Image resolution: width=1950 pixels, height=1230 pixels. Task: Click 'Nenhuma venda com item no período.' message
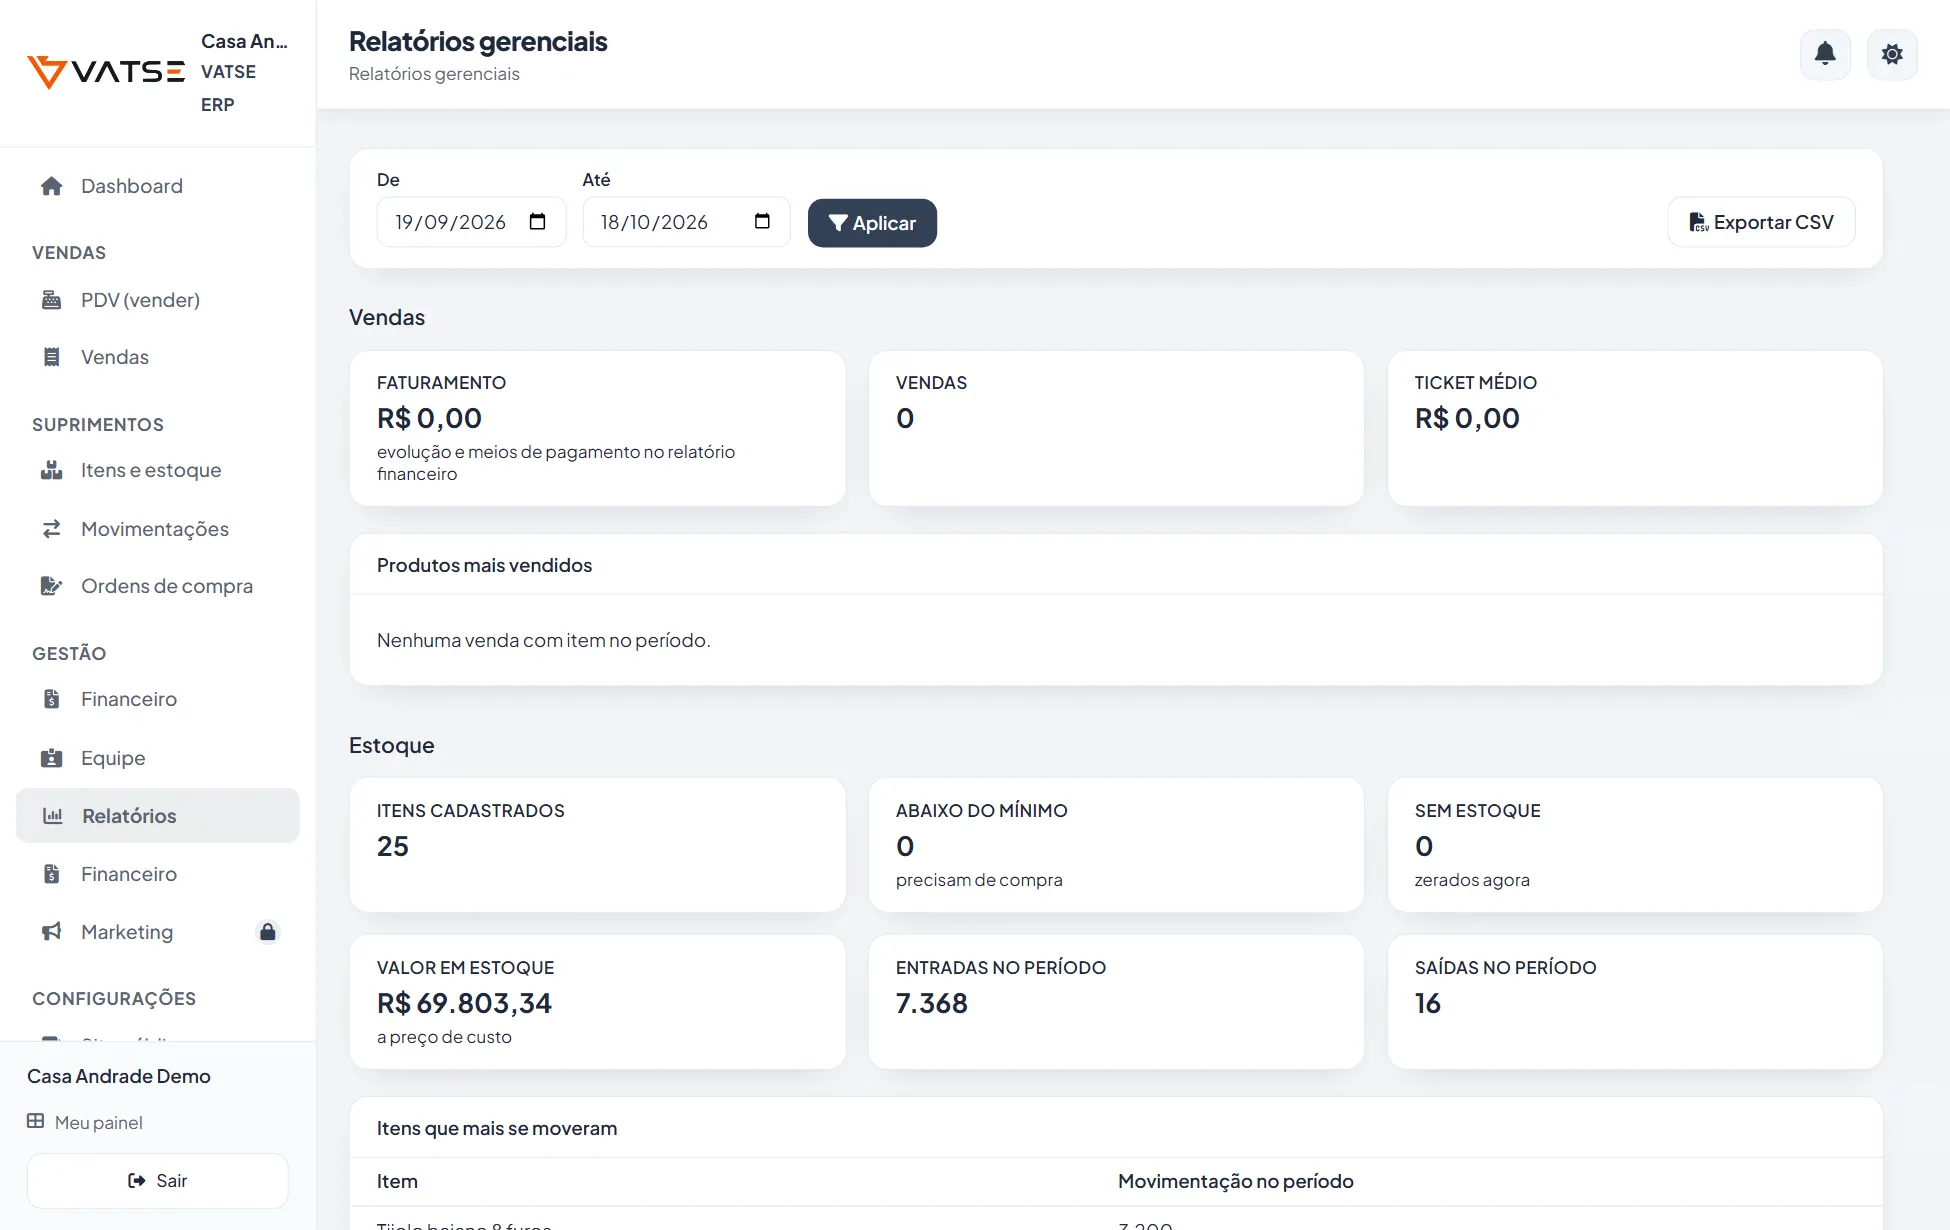click(x=543, y=640)
